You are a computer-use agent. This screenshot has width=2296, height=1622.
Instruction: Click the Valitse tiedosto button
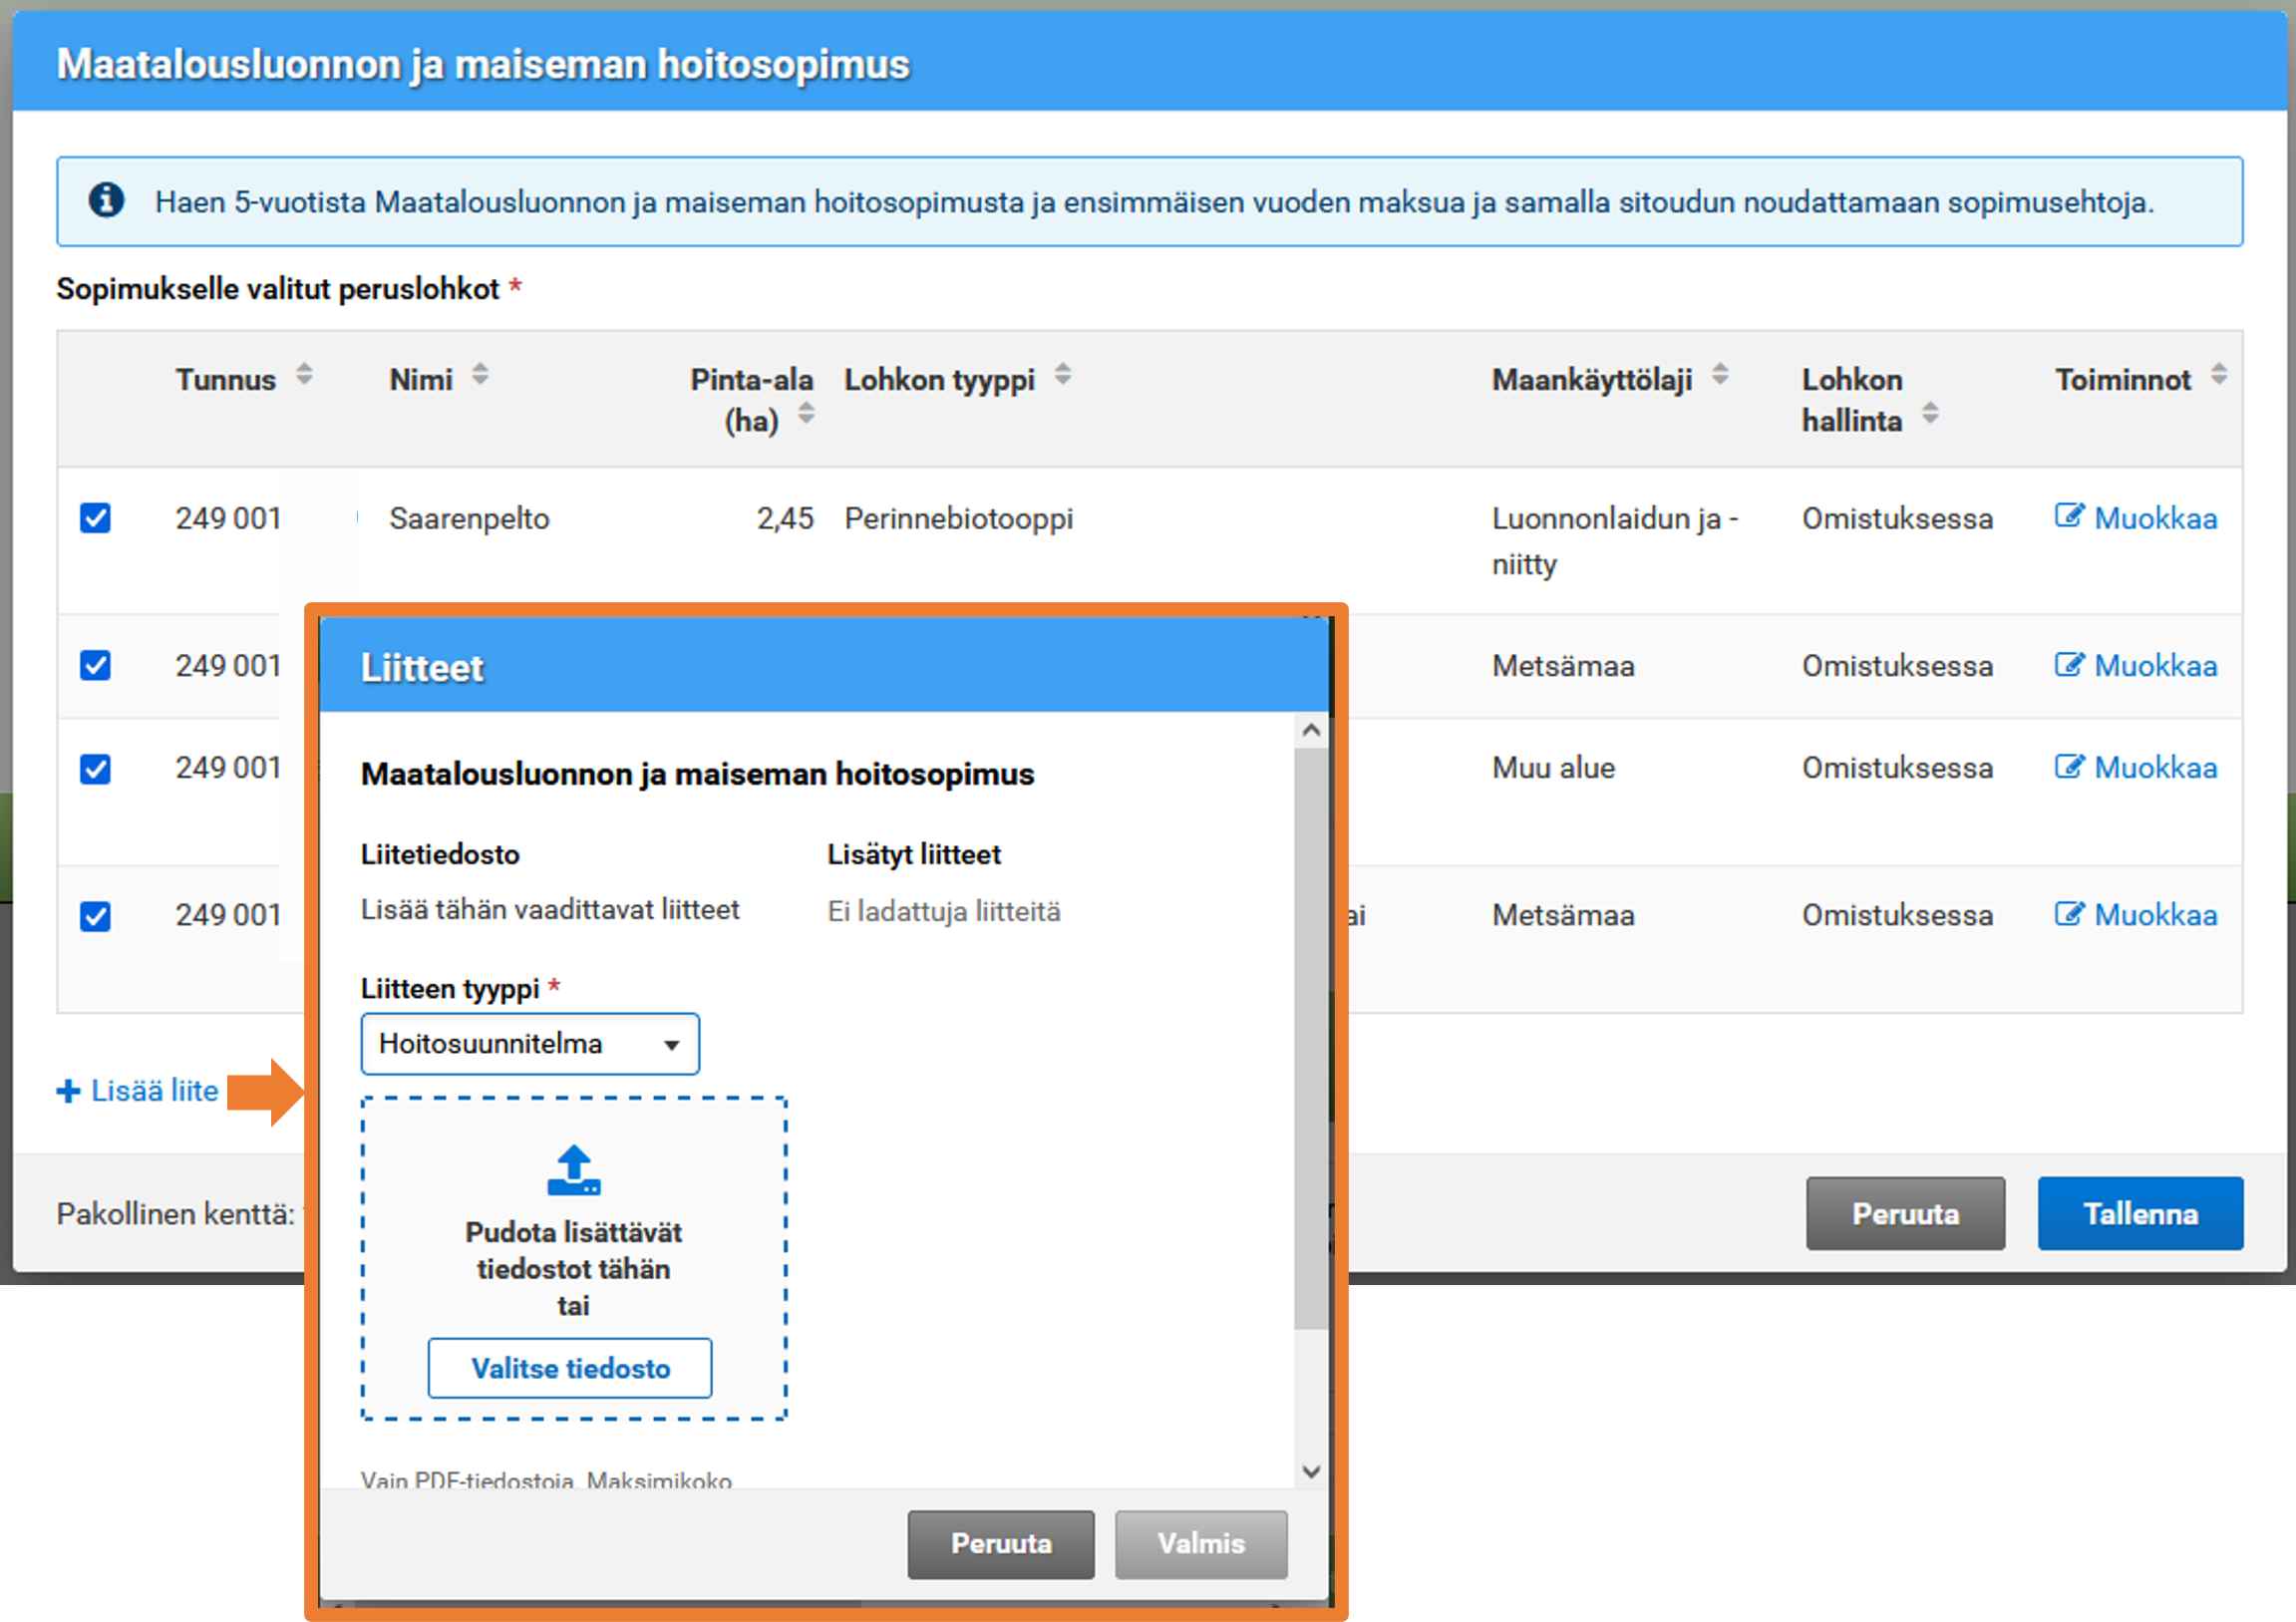click(x=570, y=1368)
